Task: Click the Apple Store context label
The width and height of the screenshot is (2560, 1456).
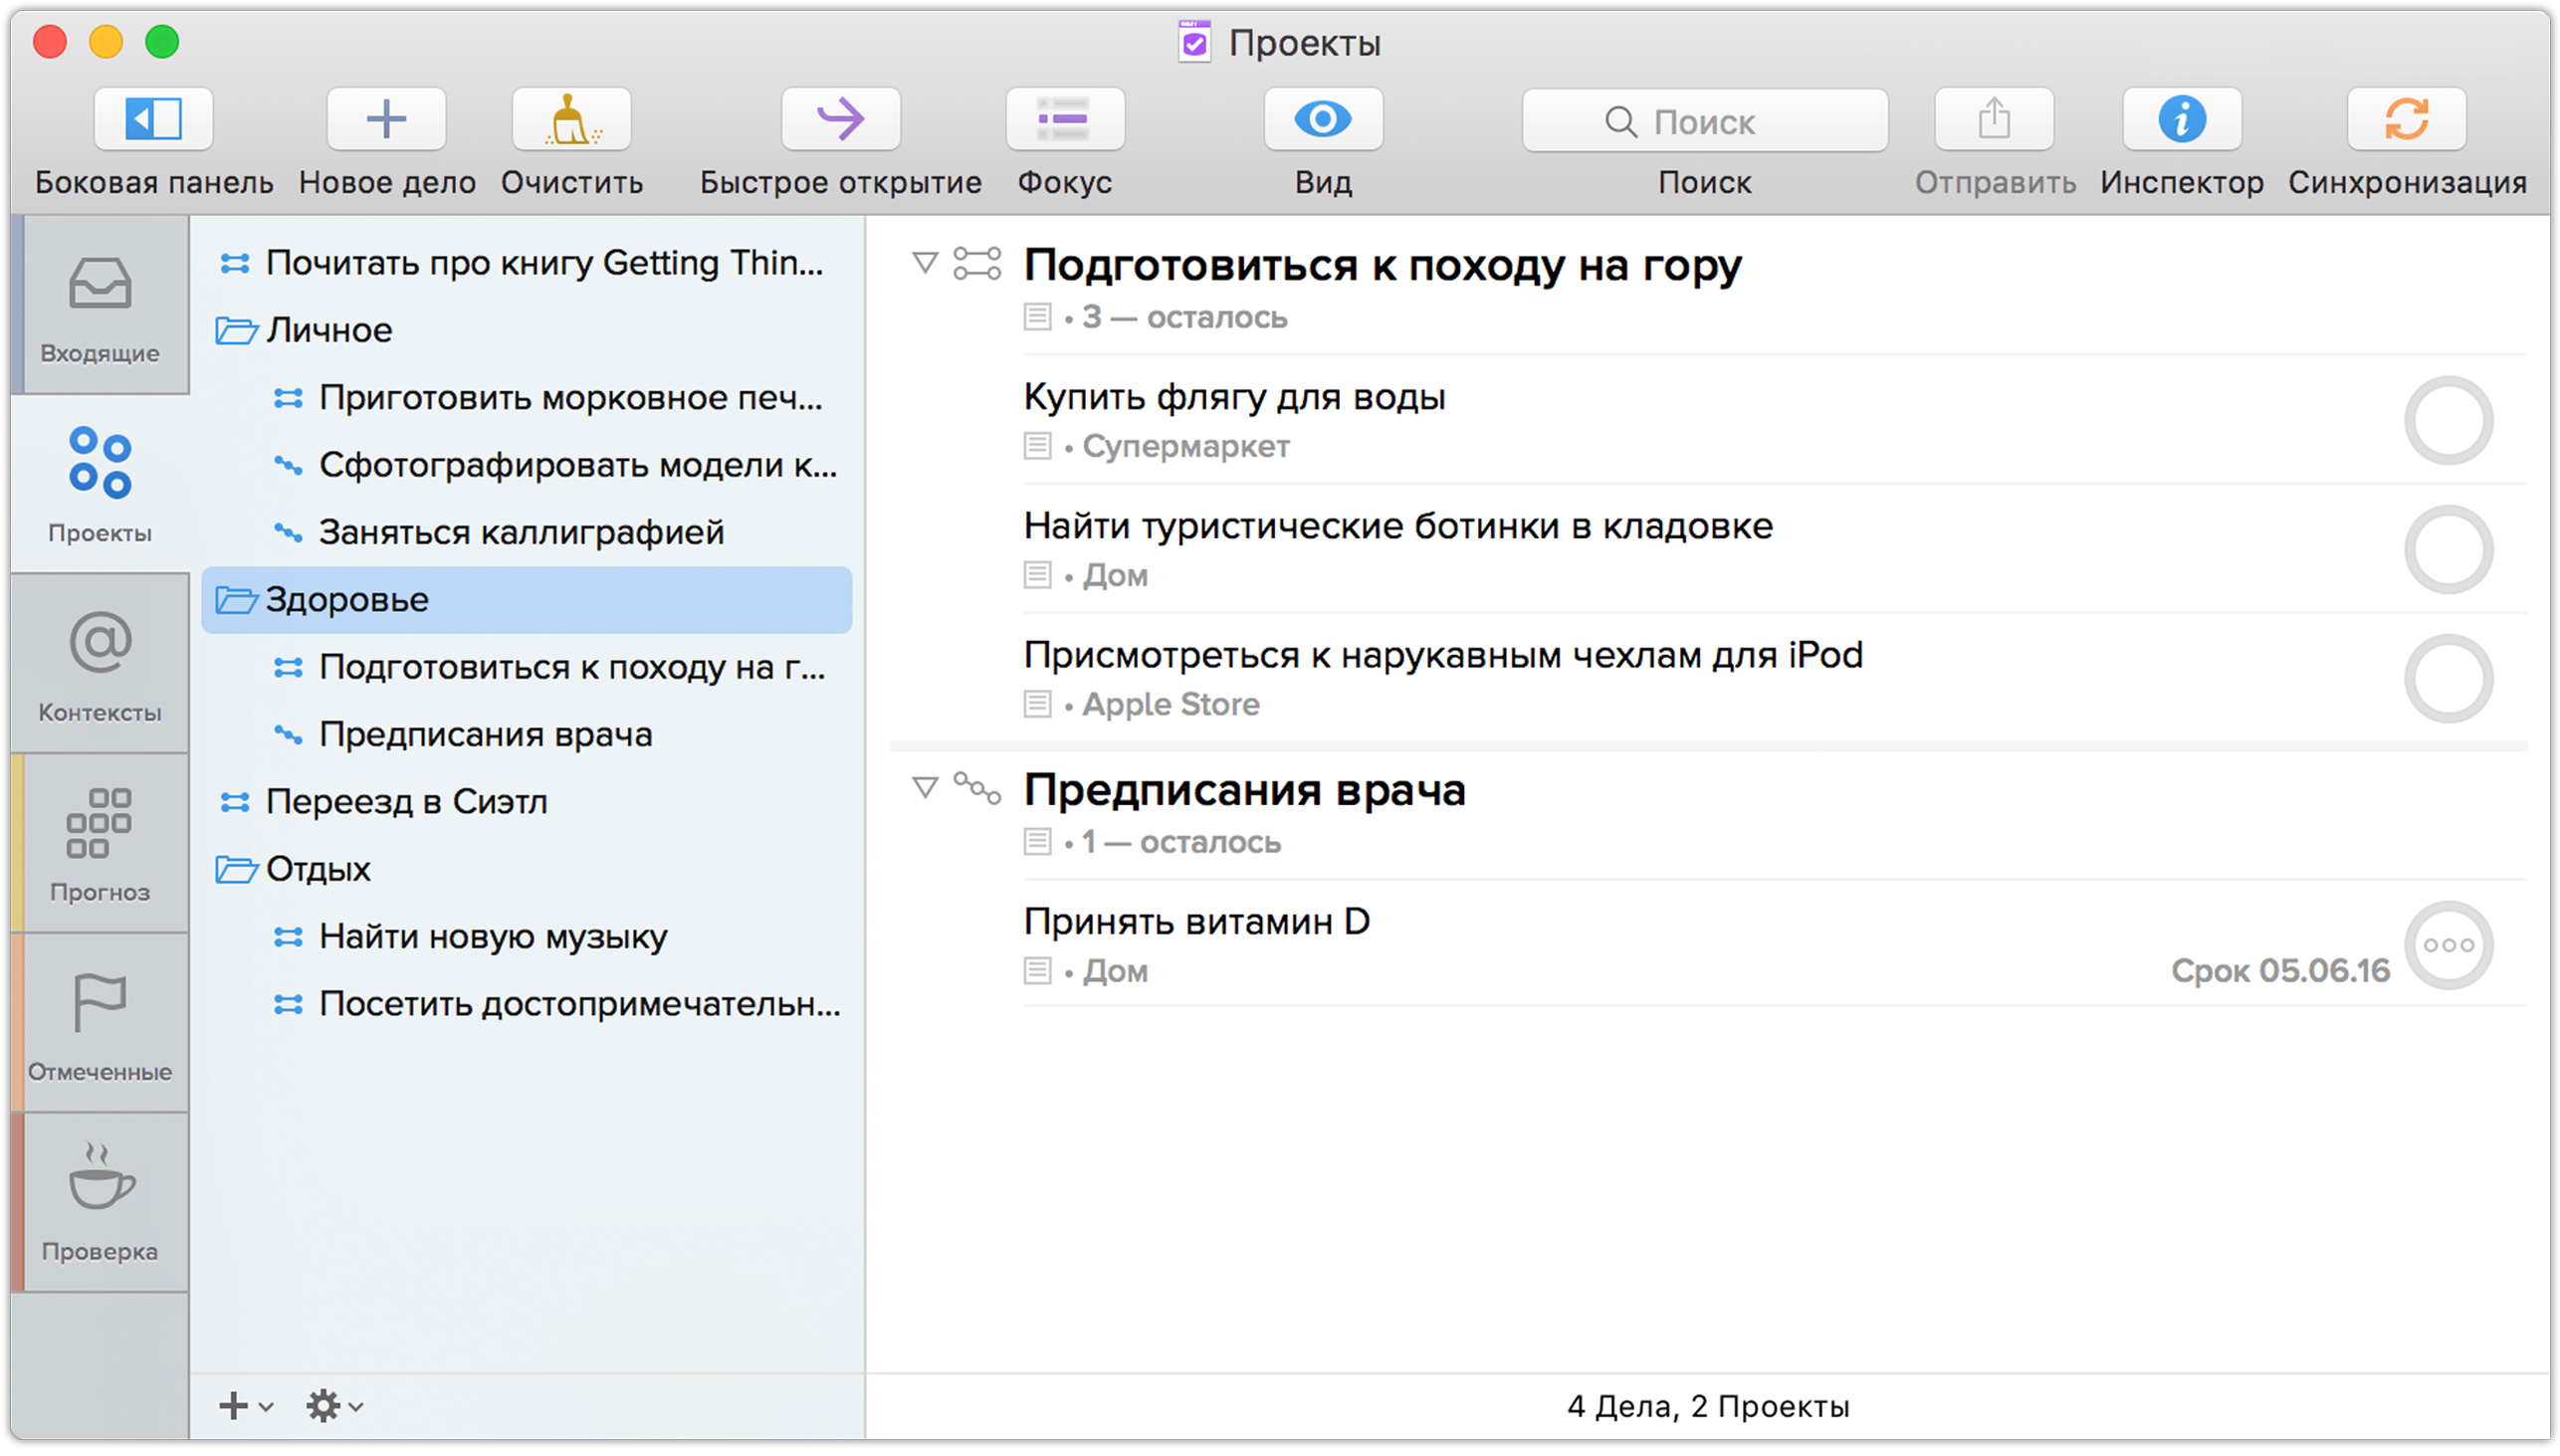Action: pos(1171,704)
